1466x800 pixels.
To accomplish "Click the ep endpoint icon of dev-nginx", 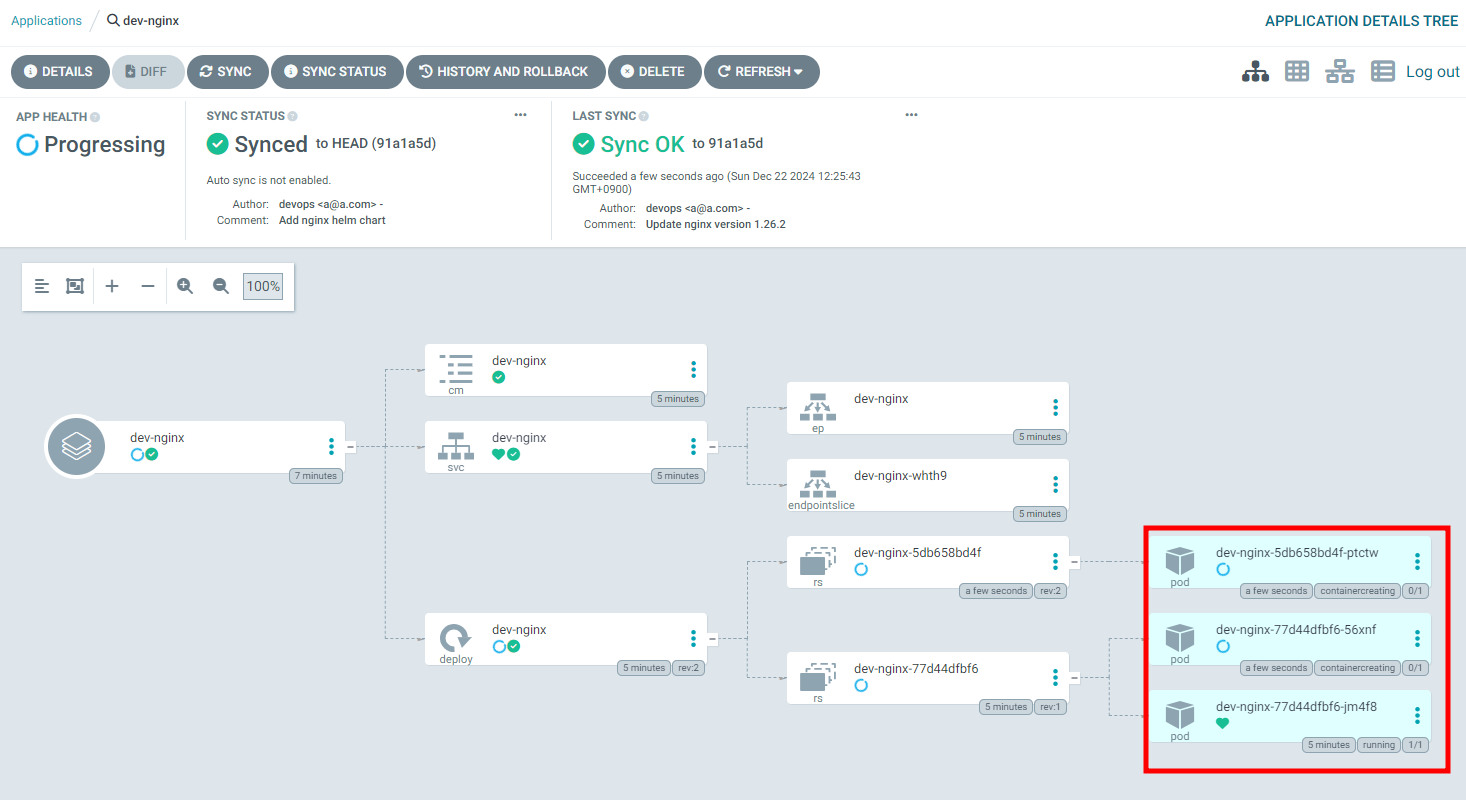I will pyautogui.click(x=818, y=407).
